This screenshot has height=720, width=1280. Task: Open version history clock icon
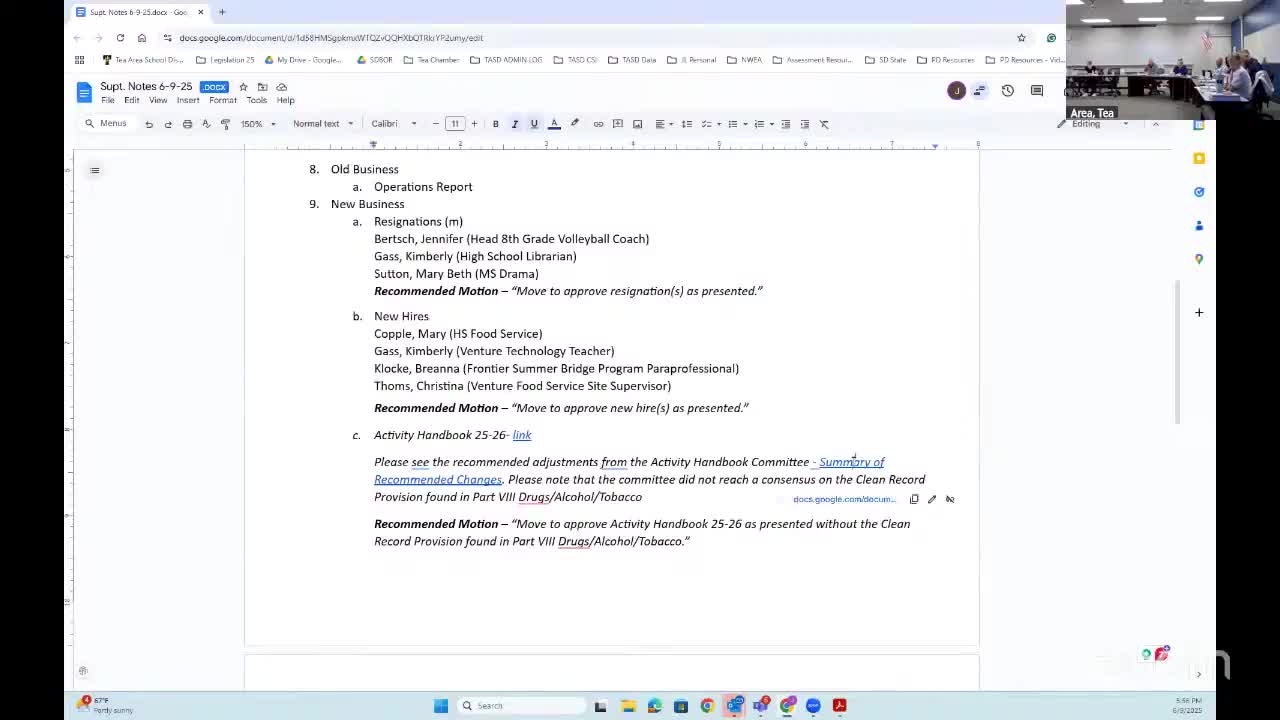tap(1007, 91)
